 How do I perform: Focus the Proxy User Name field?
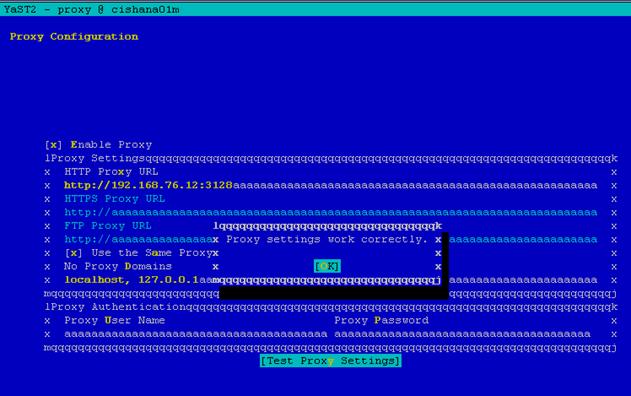(196, 334)
